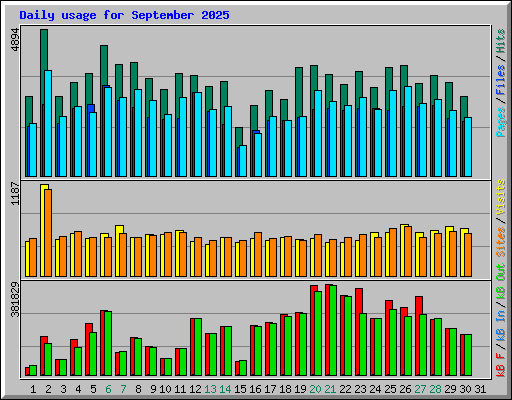This screenshot has height=400, width=512.
Task: Click the 4894 top chart scale value
Action: 15,40
